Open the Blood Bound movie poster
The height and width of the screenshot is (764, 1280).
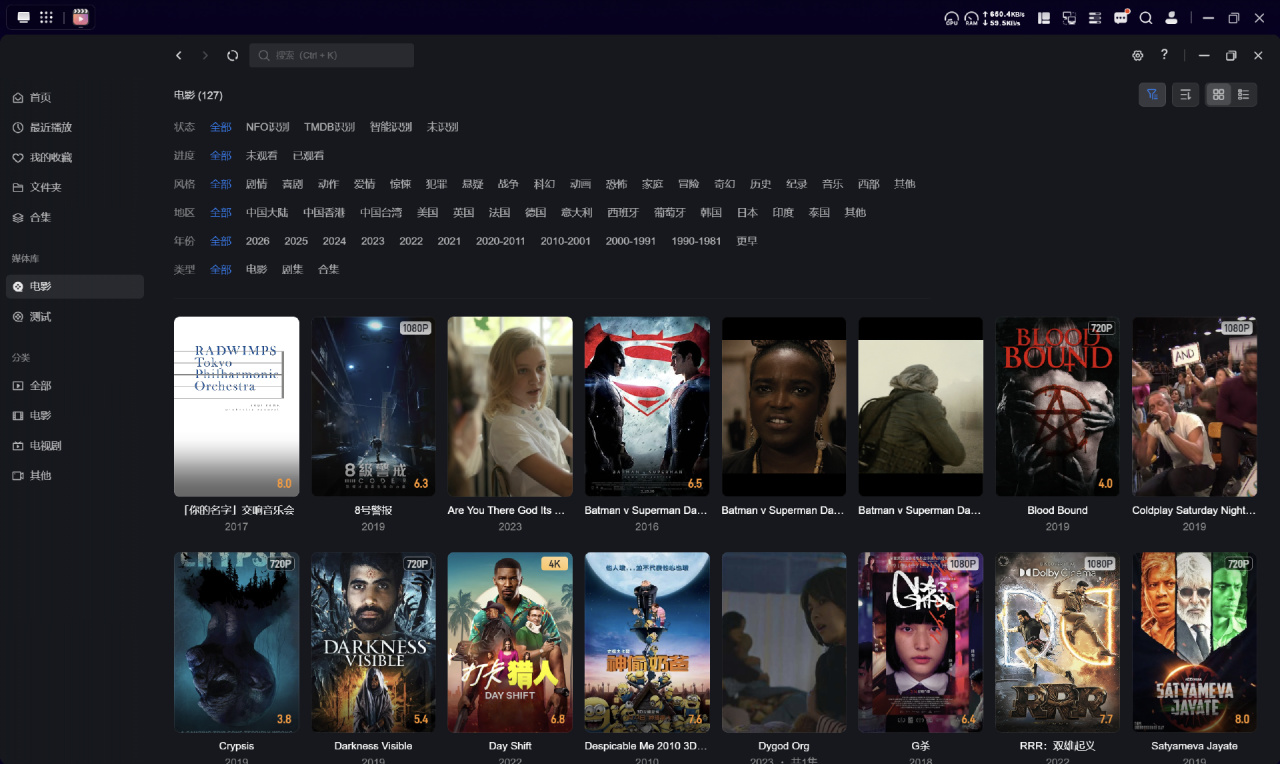pyautogui.click(x=1058, y=406)
